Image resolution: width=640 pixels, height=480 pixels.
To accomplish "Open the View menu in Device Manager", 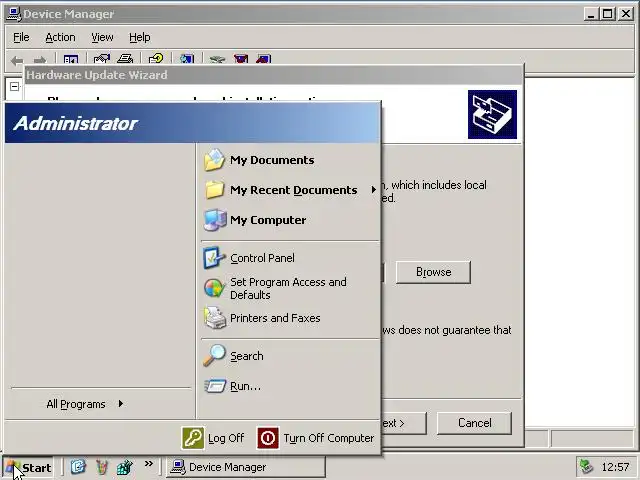I will [102, 37].
